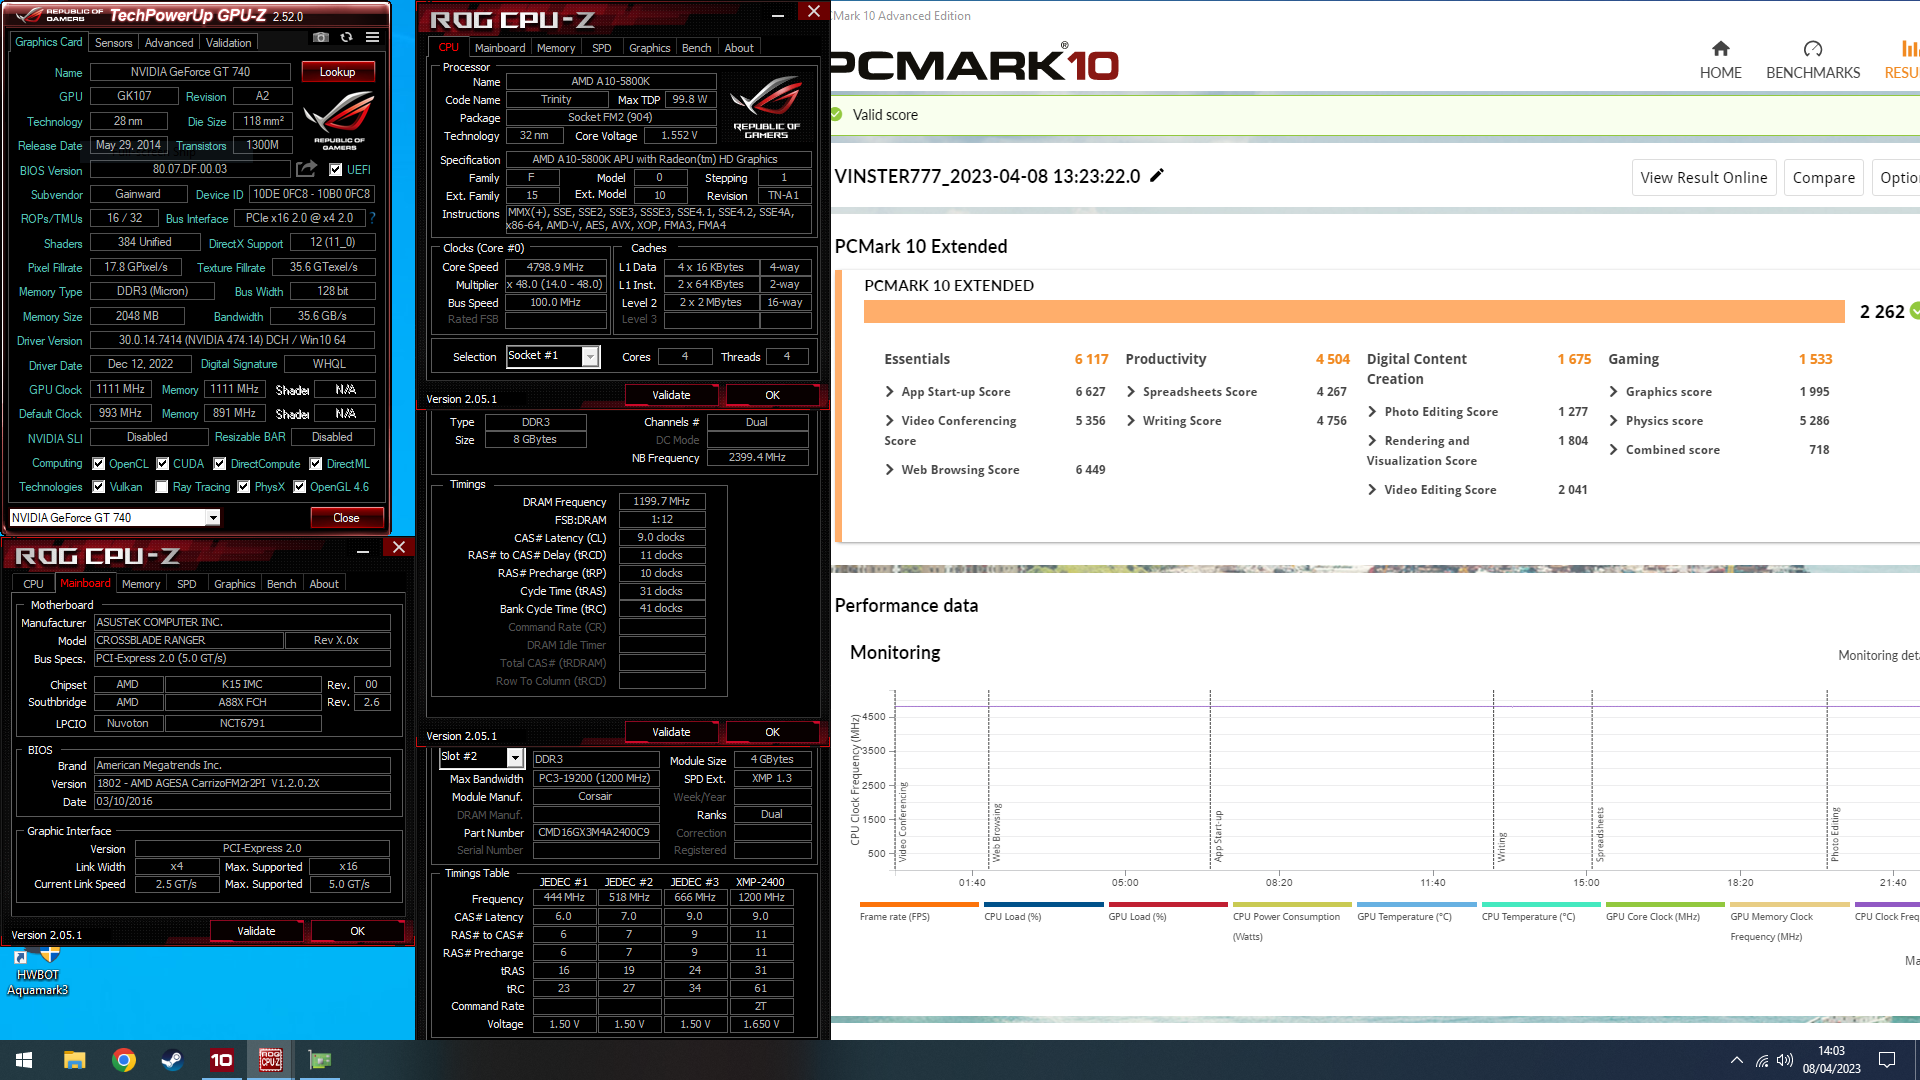
Task: Toggle the OpenCL checkbox
Action: pos(99,464)
